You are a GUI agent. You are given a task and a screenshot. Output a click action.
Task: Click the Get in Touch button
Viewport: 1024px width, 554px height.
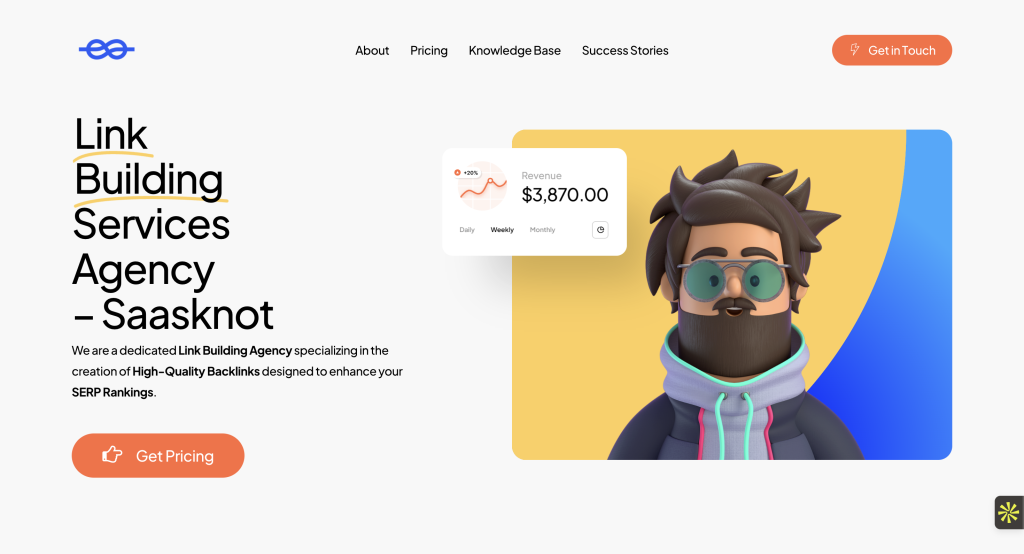point(891,50)
